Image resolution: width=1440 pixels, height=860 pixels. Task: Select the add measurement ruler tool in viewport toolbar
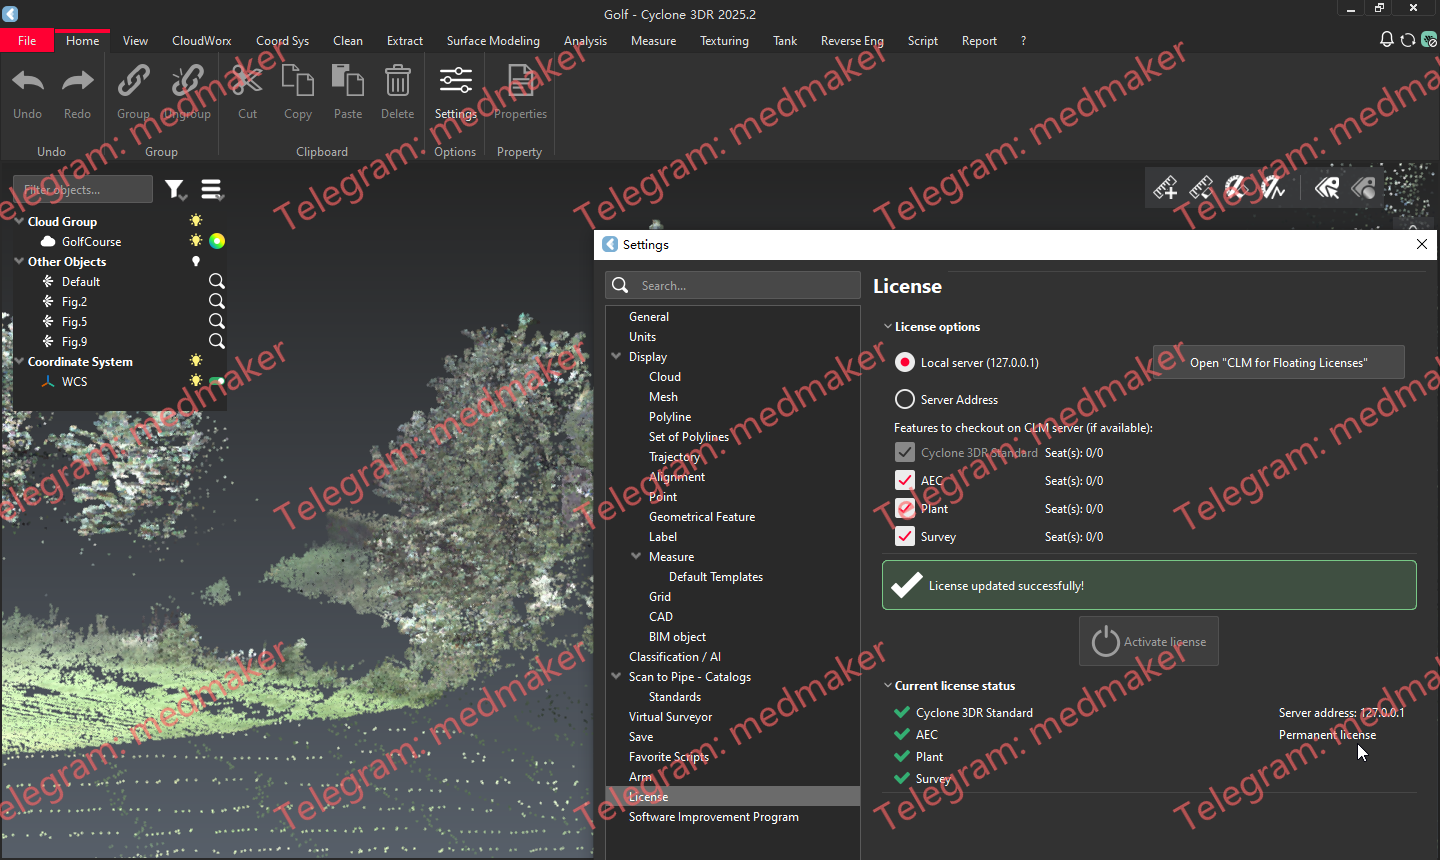[x=1165, y=187]
